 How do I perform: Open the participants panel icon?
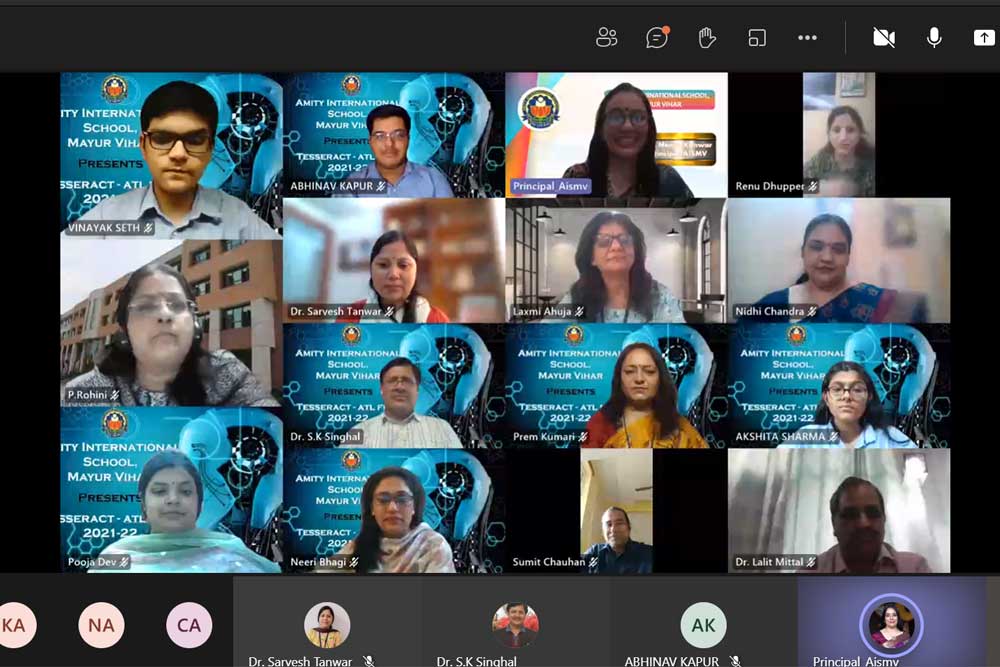(x=606, y=38)
